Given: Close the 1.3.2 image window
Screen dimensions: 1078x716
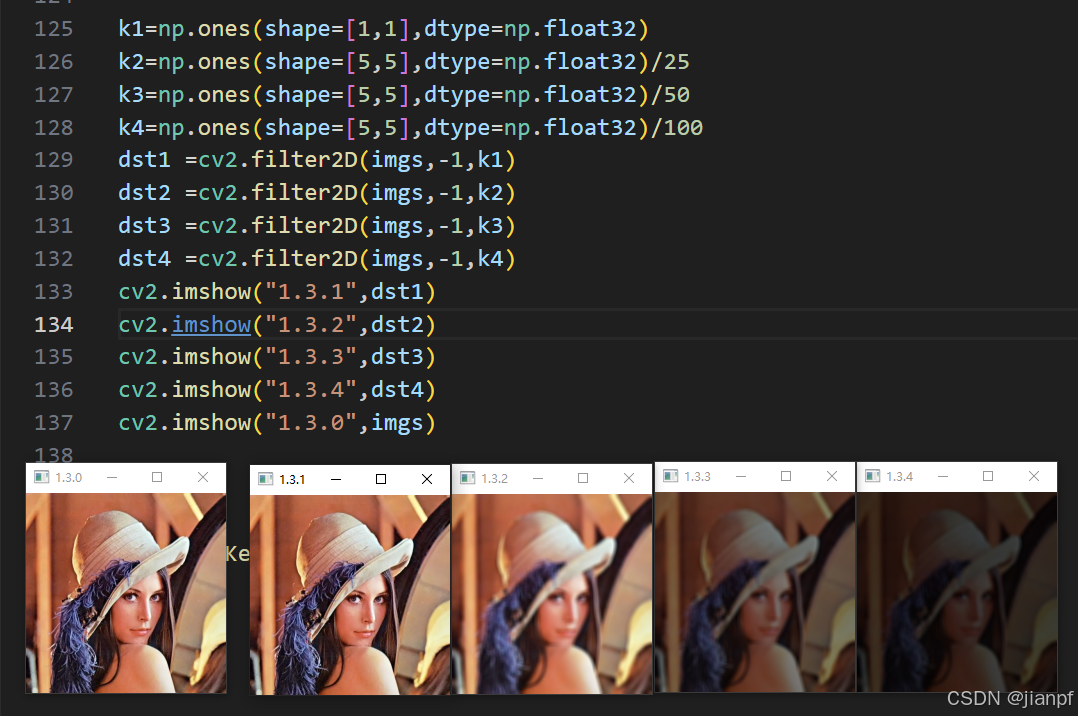Looking at the screenshot, I should tap(628, 478).
